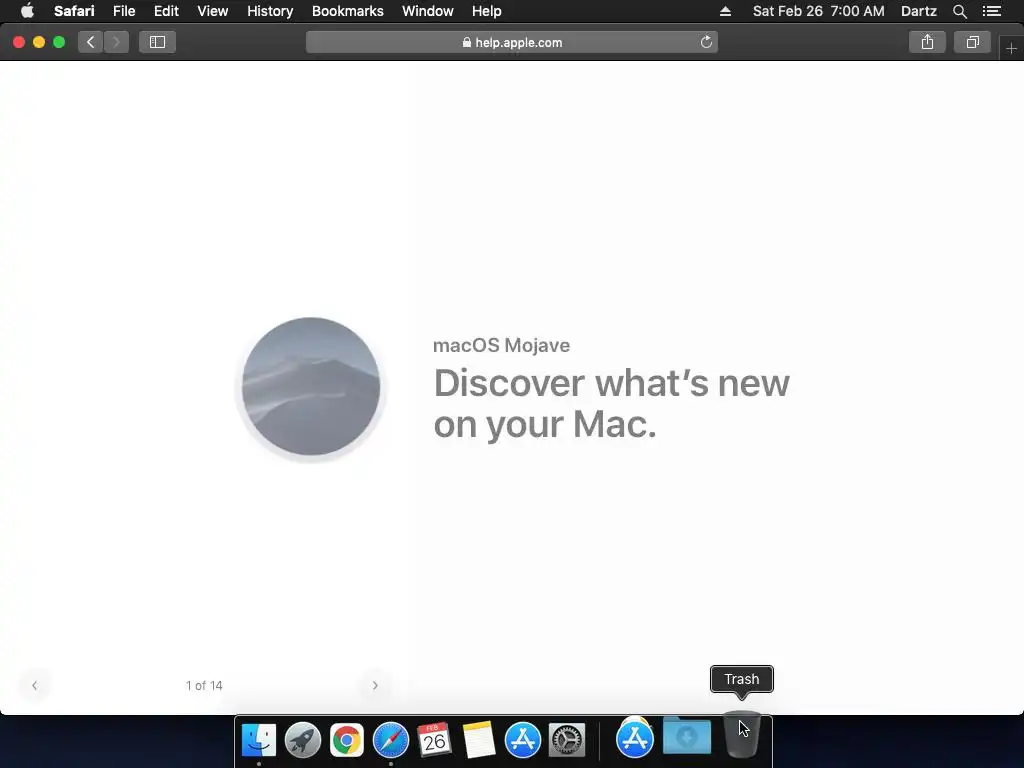Open the Edit menu
Viewport: 1024px width, 768px height.
[166, 11]
